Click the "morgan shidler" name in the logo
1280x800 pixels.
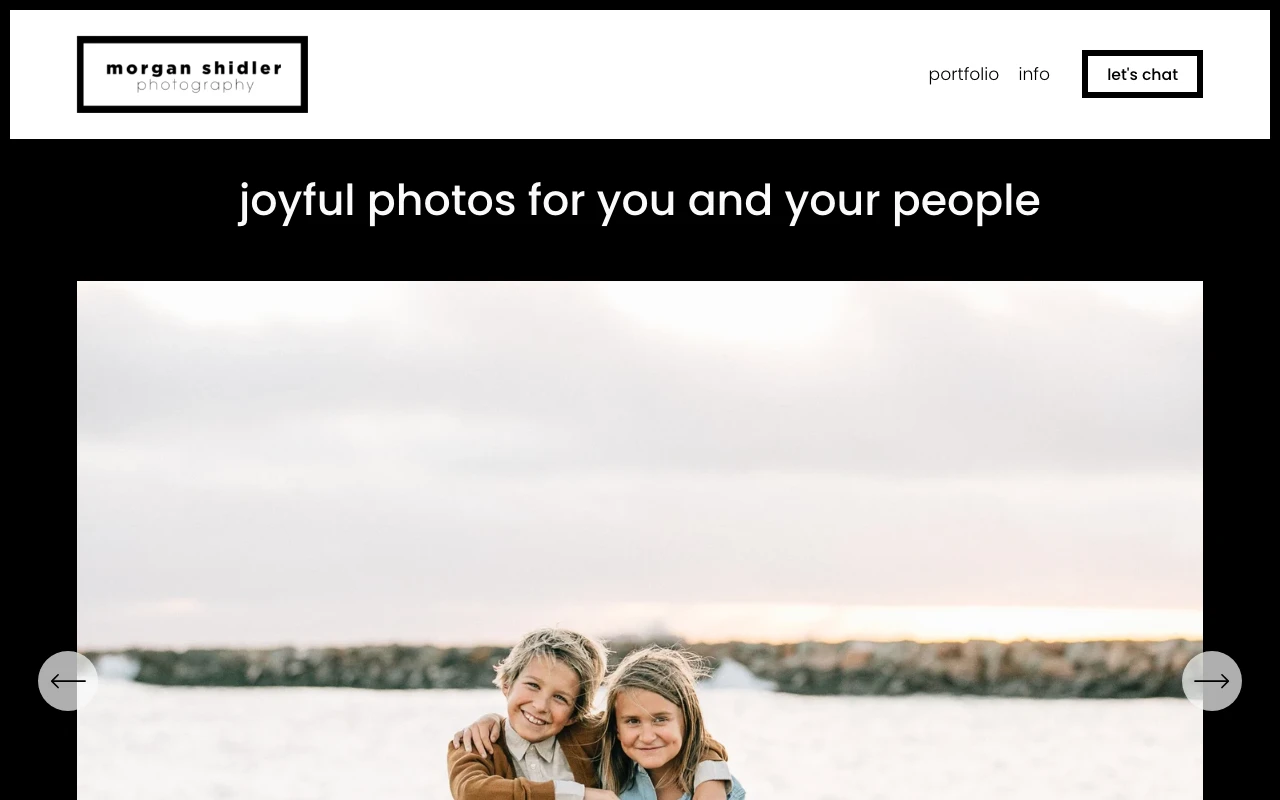point(194,69)
